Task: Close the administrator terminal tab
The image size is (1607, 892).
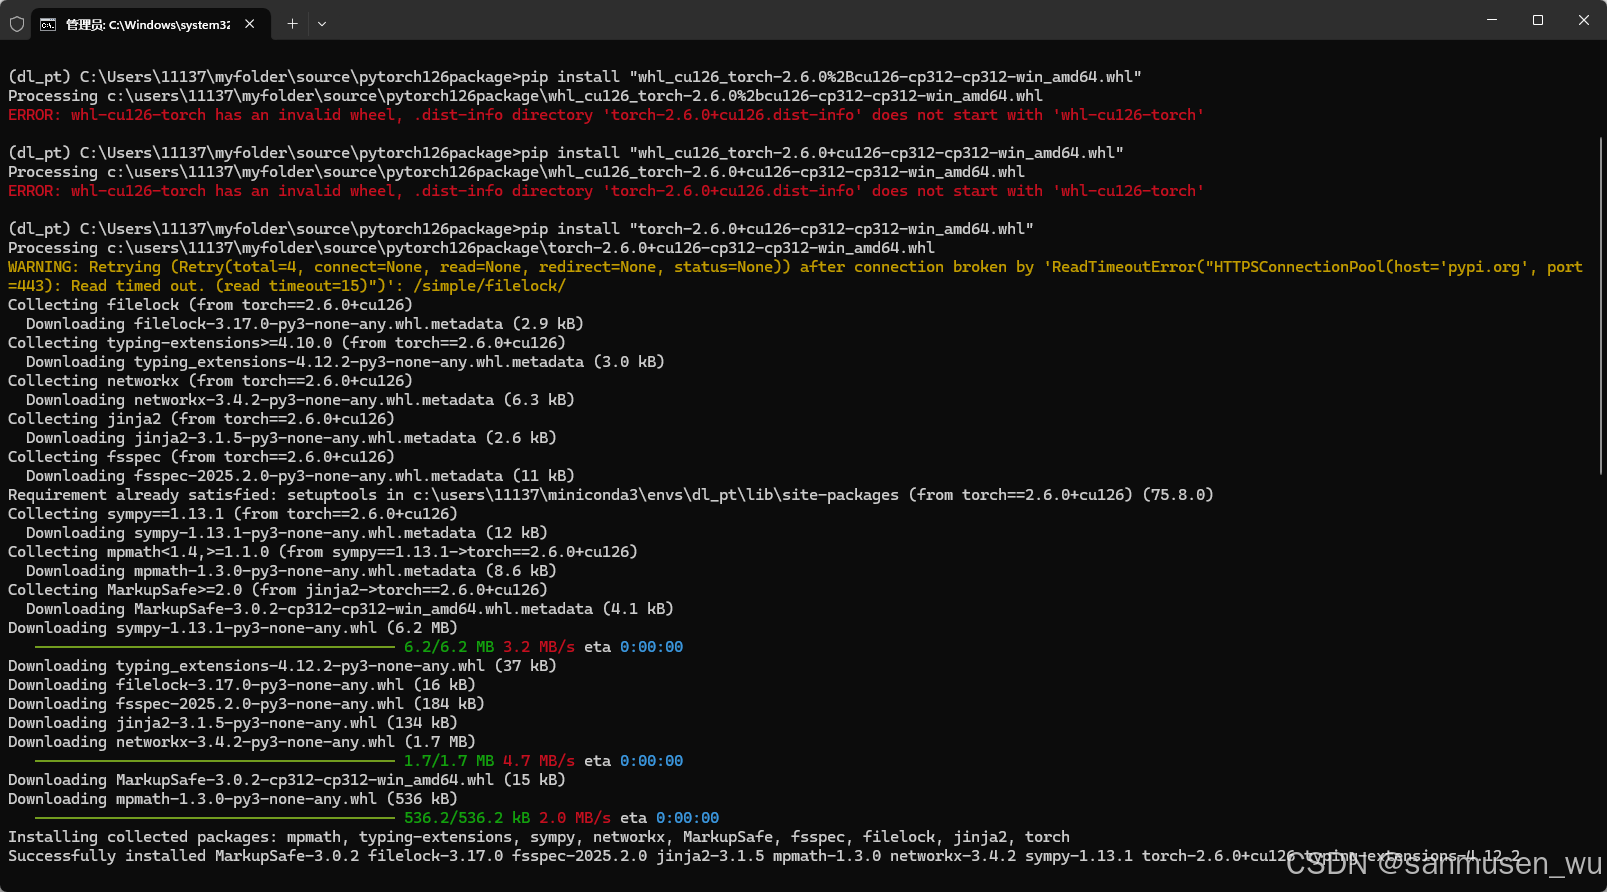Action: pos(249,23)
